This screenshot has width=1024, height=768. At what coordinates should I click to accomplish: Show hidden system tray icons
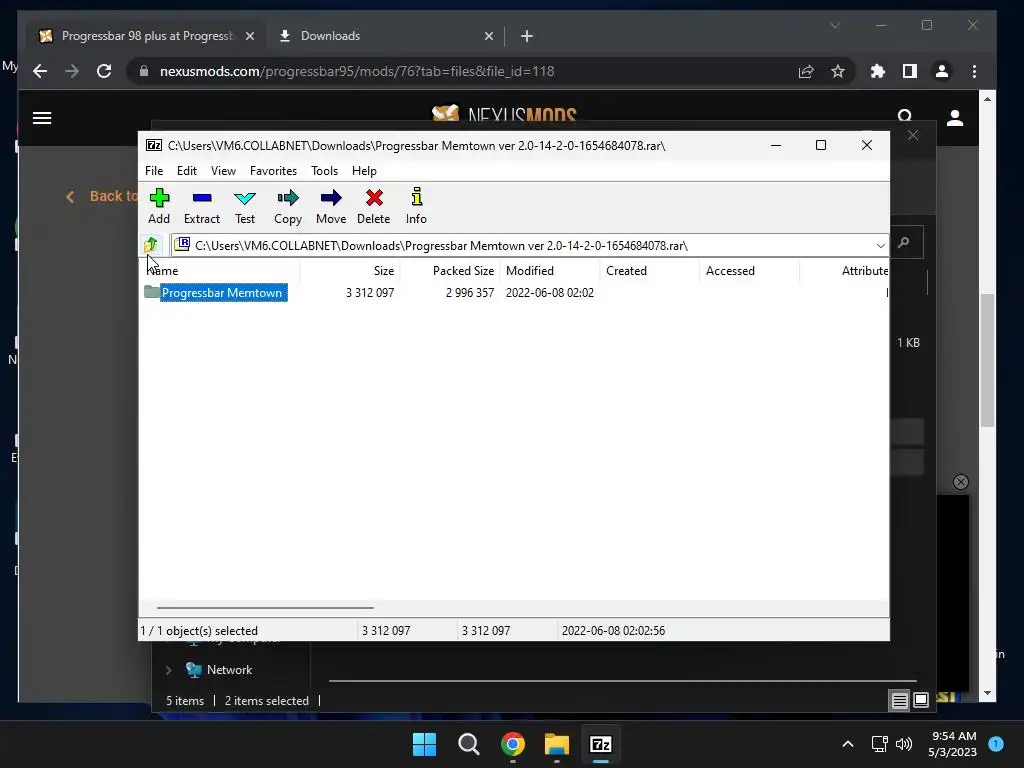[848, 744]
